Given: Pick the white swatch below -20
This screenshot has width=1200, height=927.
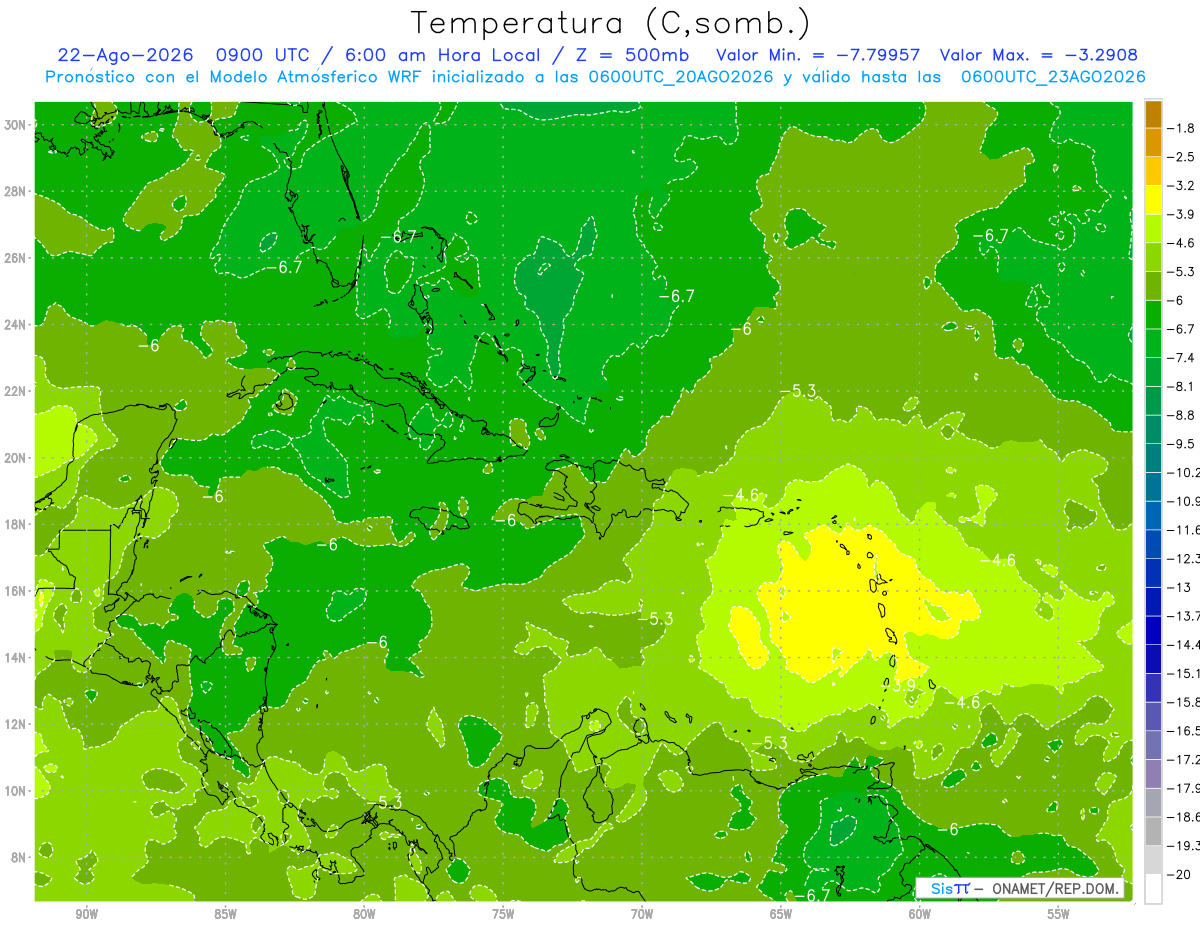Looking at the screenshot, I should (1153, 888).
